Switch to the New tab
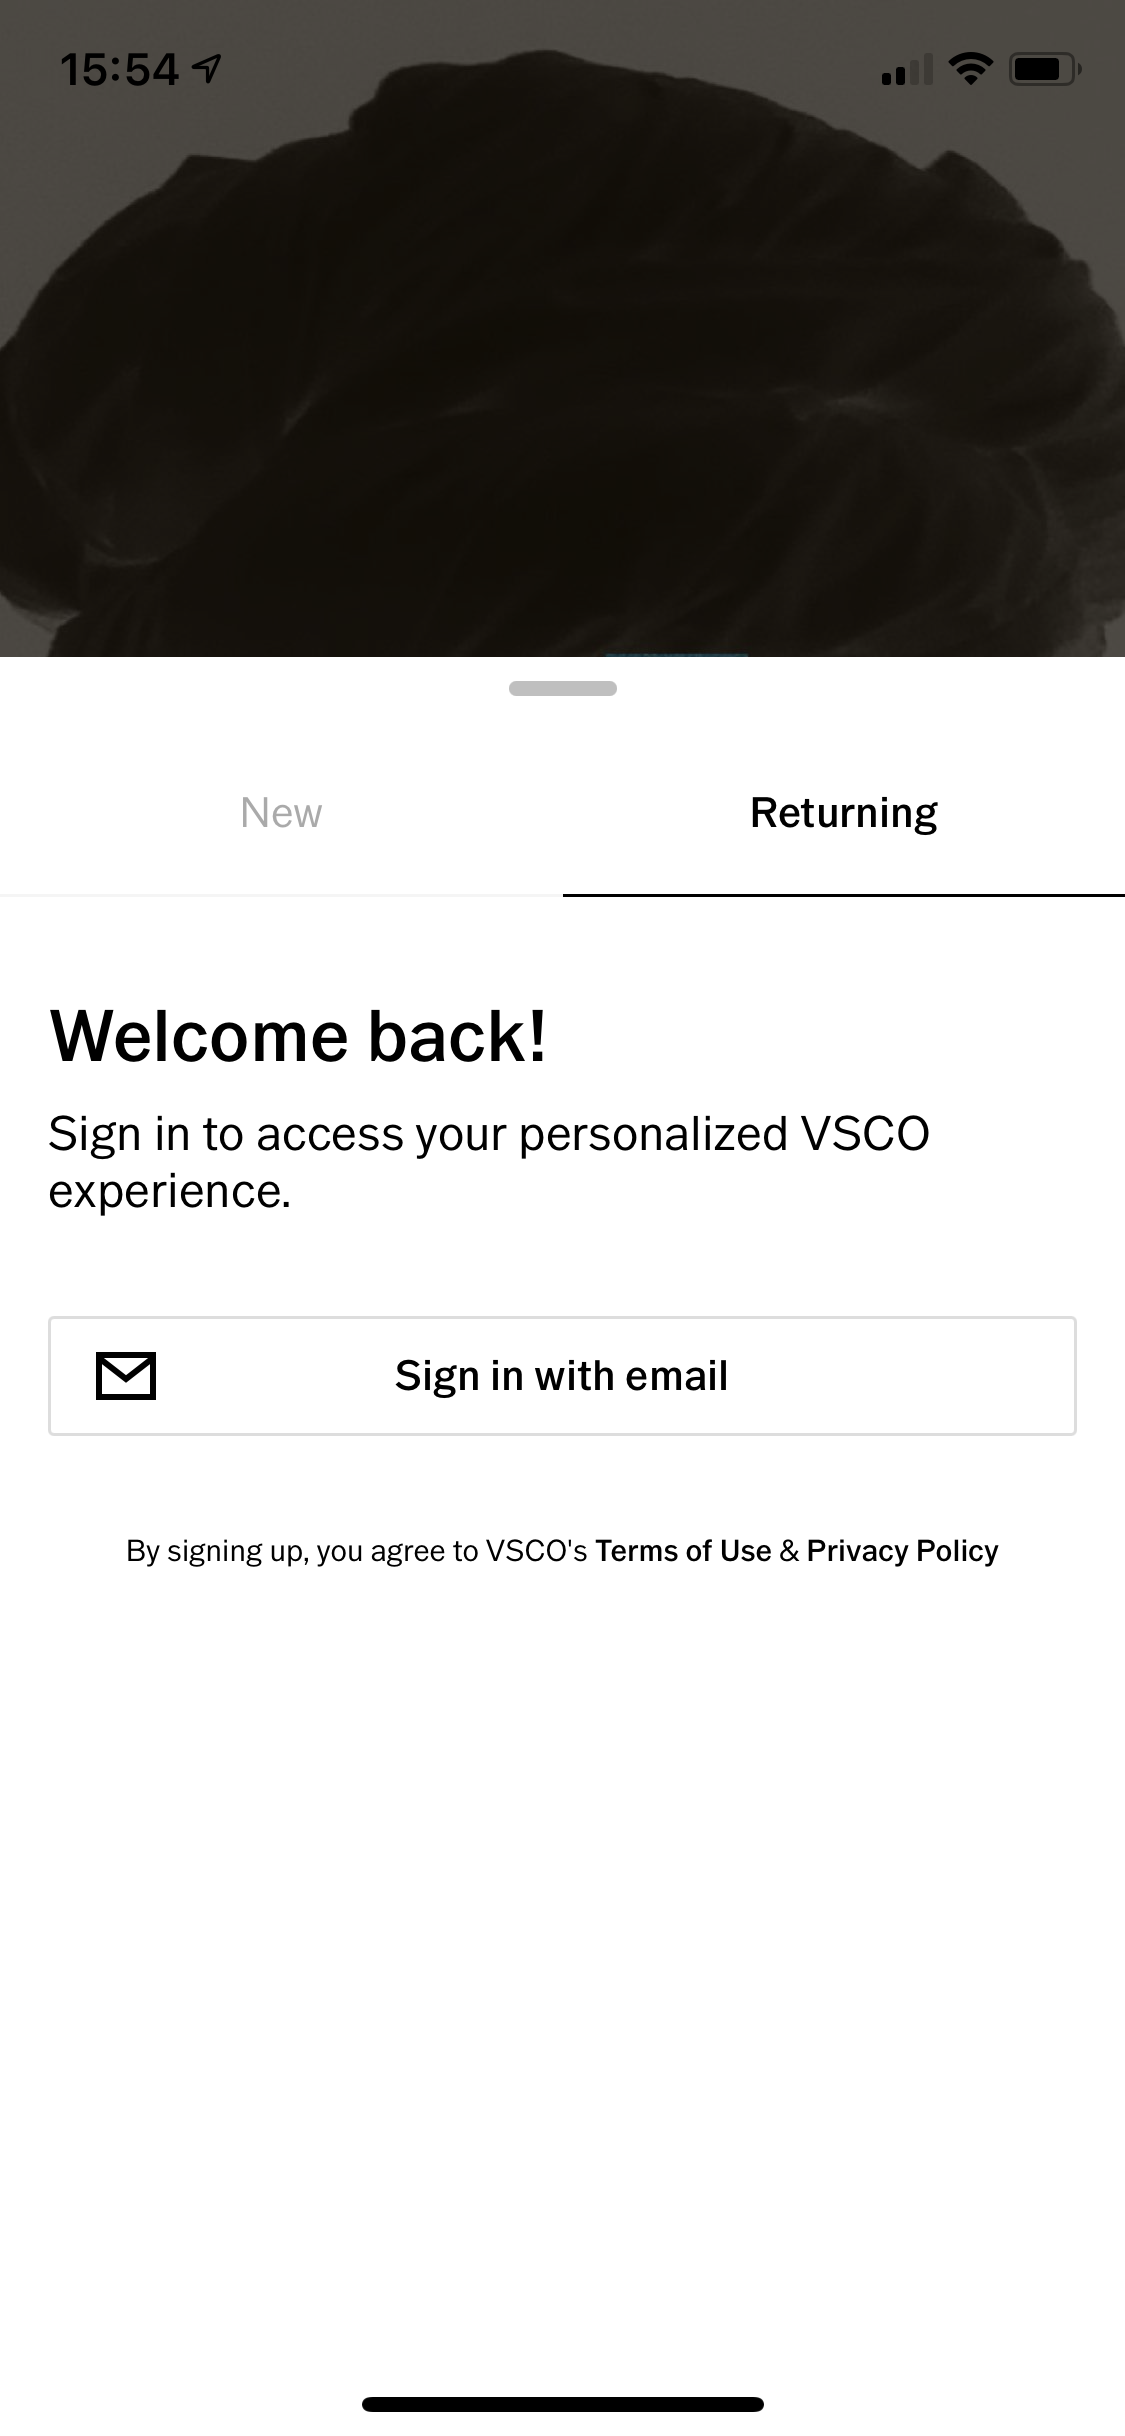The height and width of the screenshot is (2436, 1125). 281,813
